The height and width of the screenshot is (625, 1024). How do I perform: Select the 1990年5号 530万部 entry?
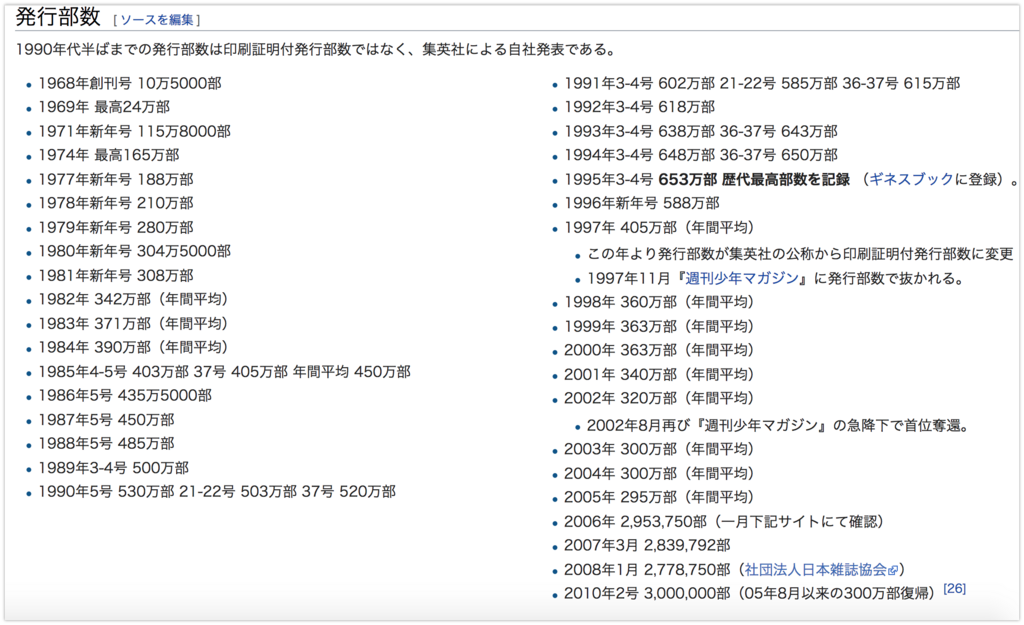[x=217, y=492]
